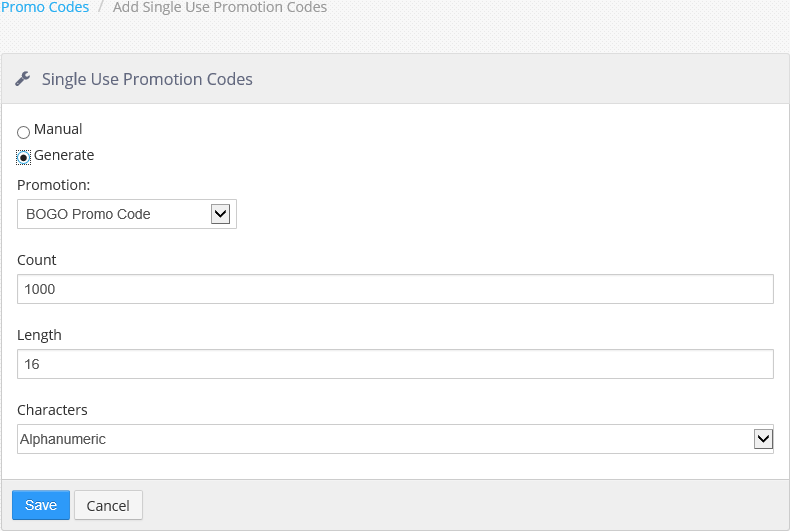Viewport: 790px width, 531px height.
Task: Select the Manual radio button
Action: click(x=23, y=132)
